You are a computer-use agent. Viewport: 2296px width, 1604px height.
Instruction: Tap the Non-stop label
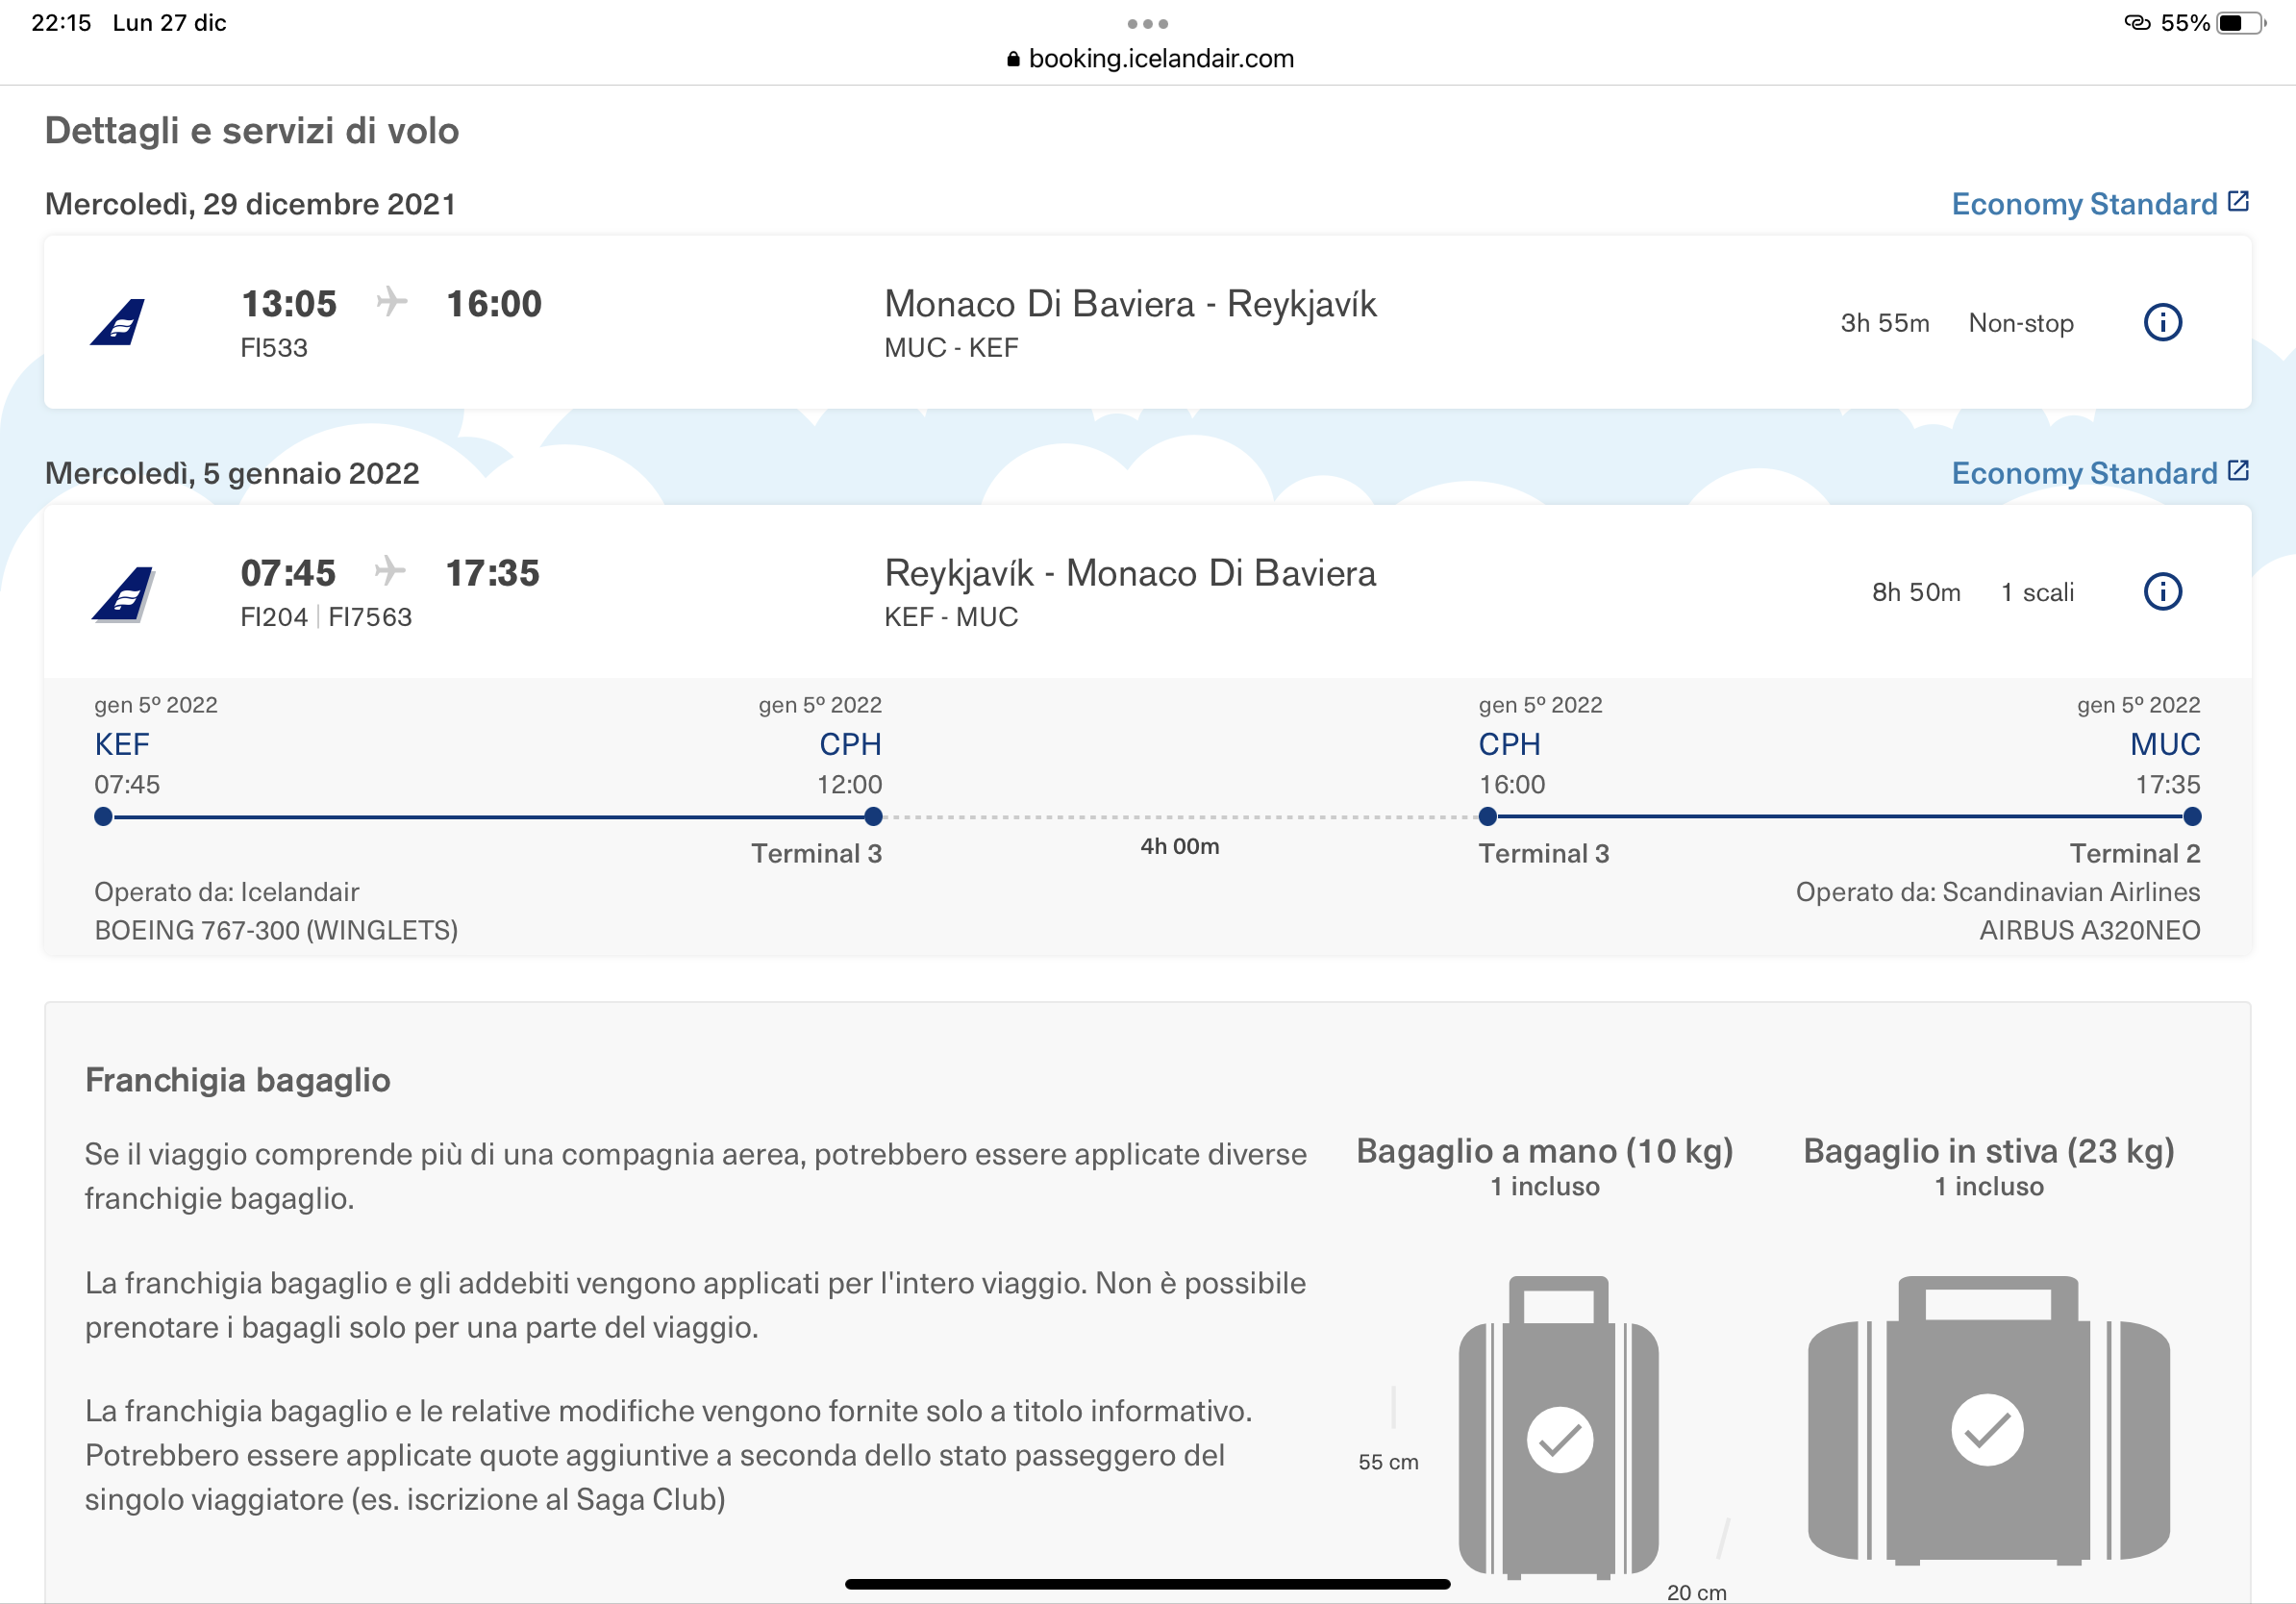(2021, 323)
